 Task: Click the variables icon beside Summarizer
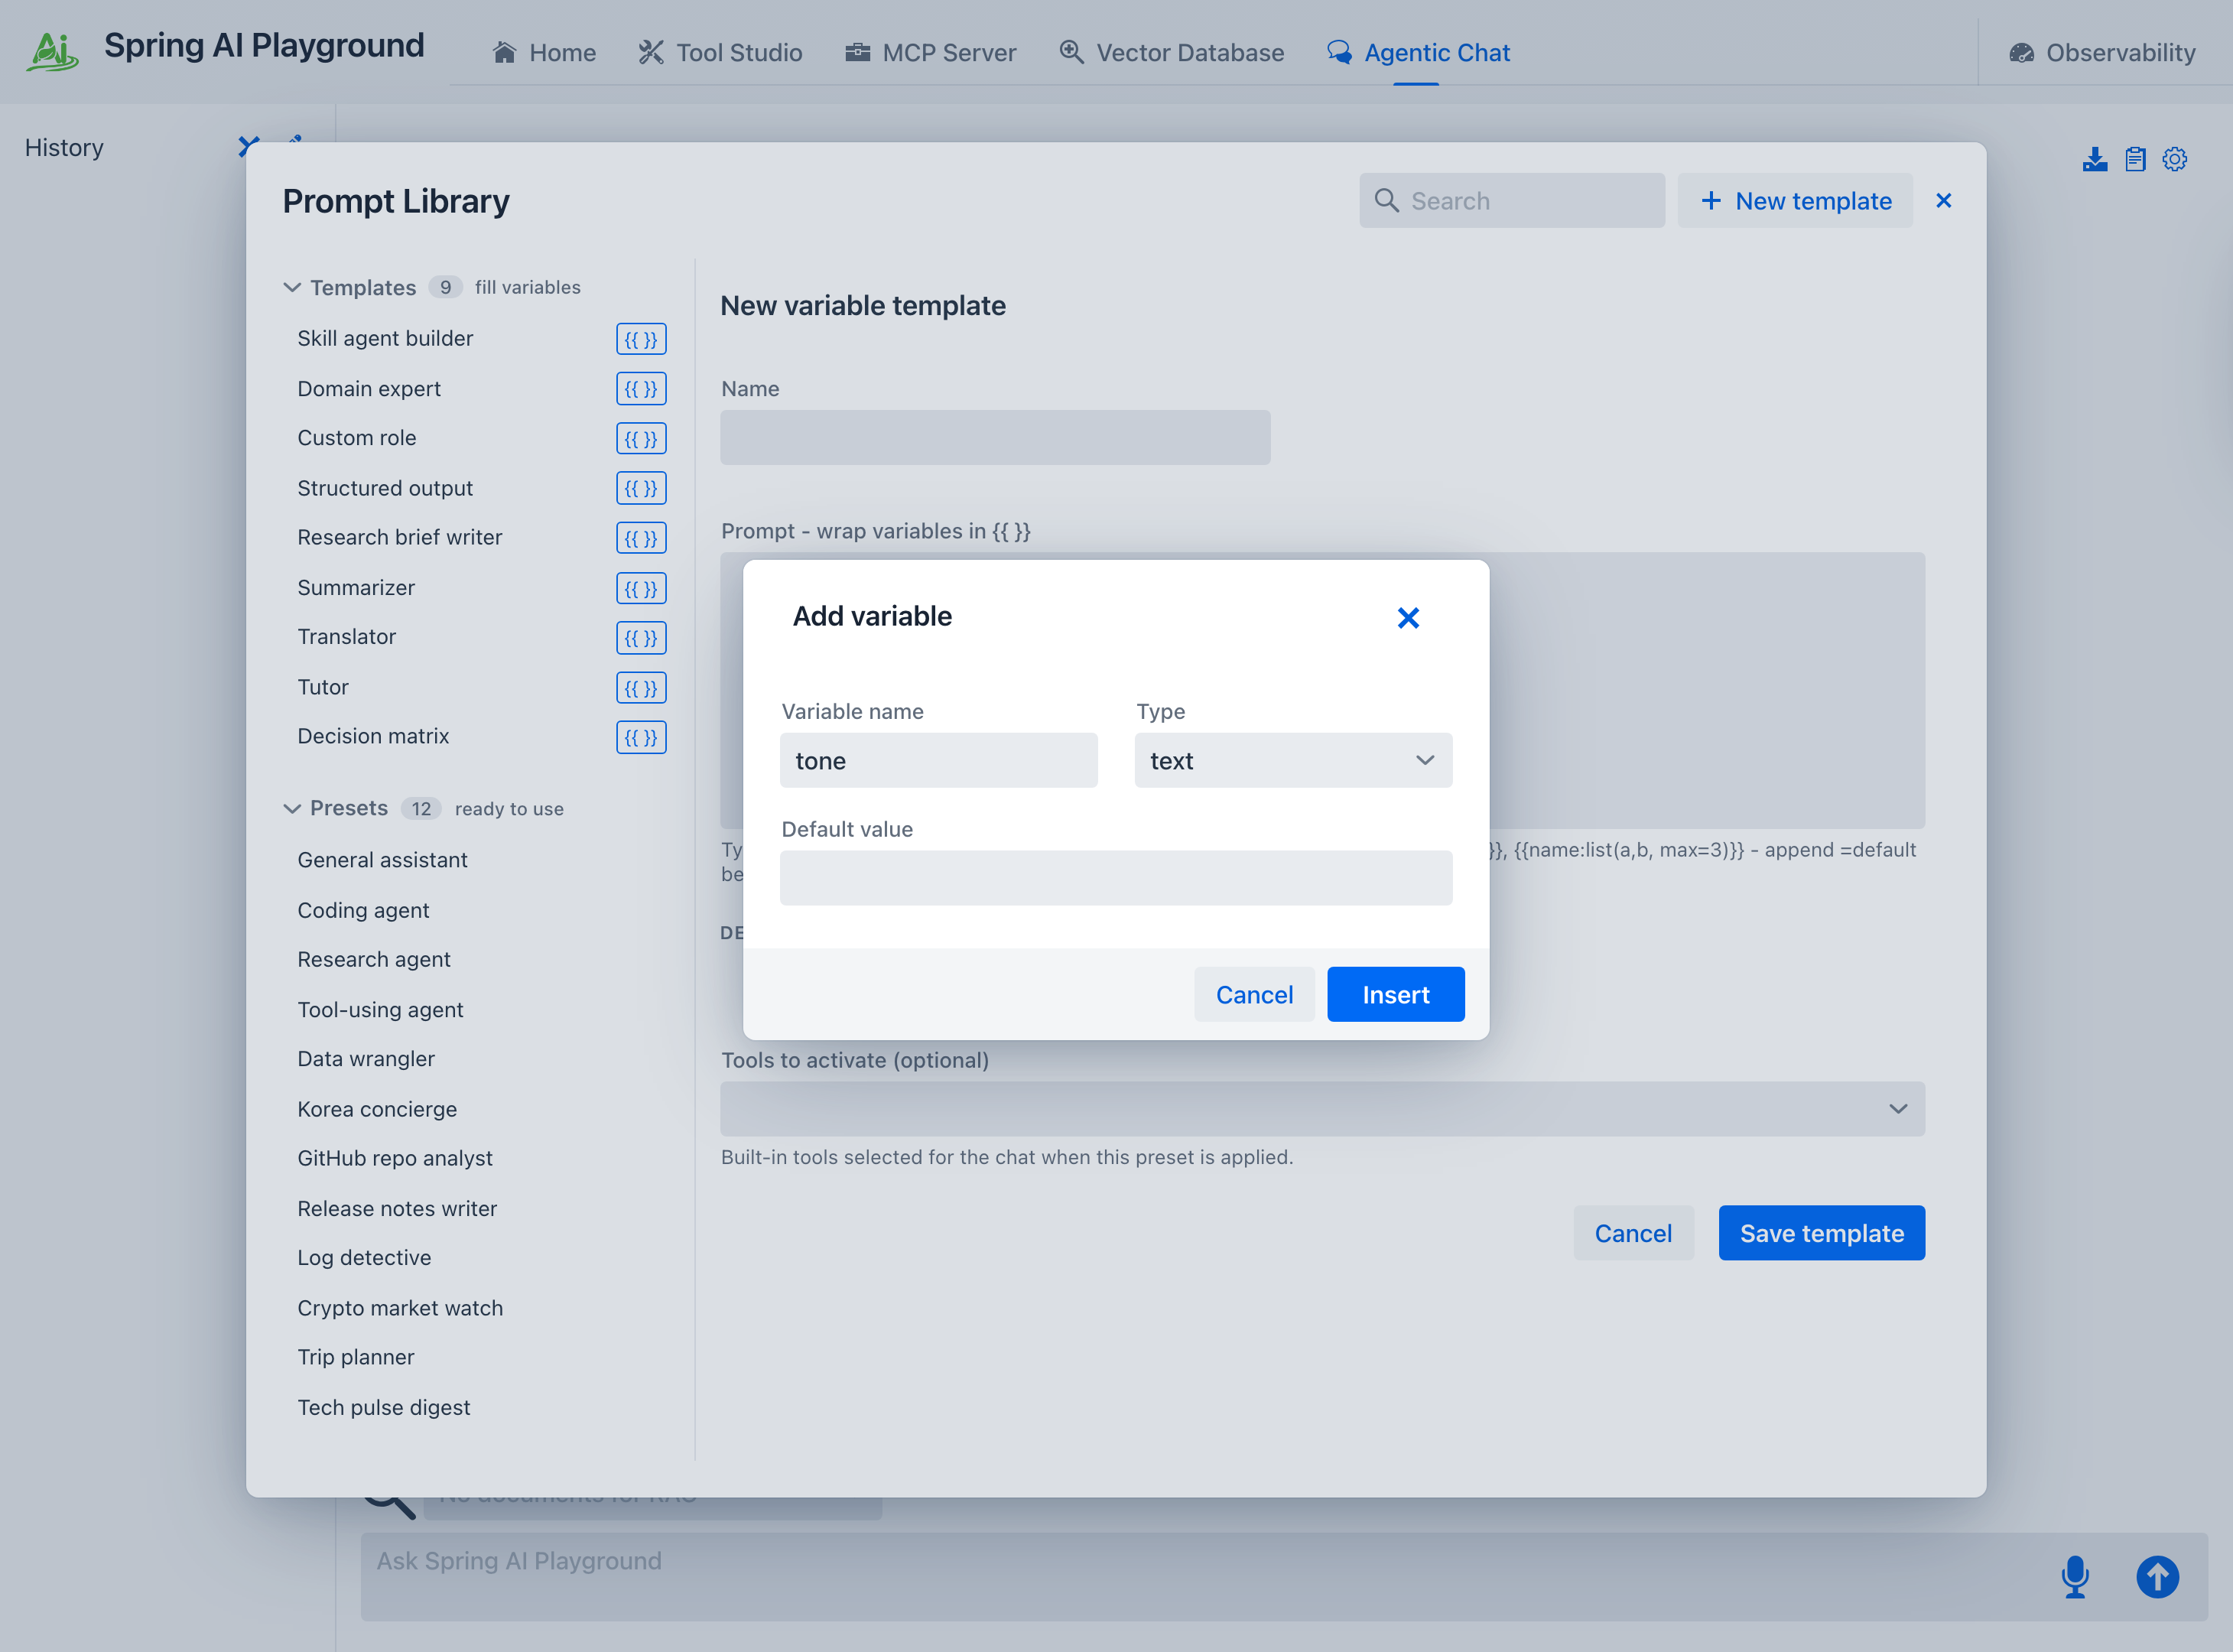pos(641,588)
